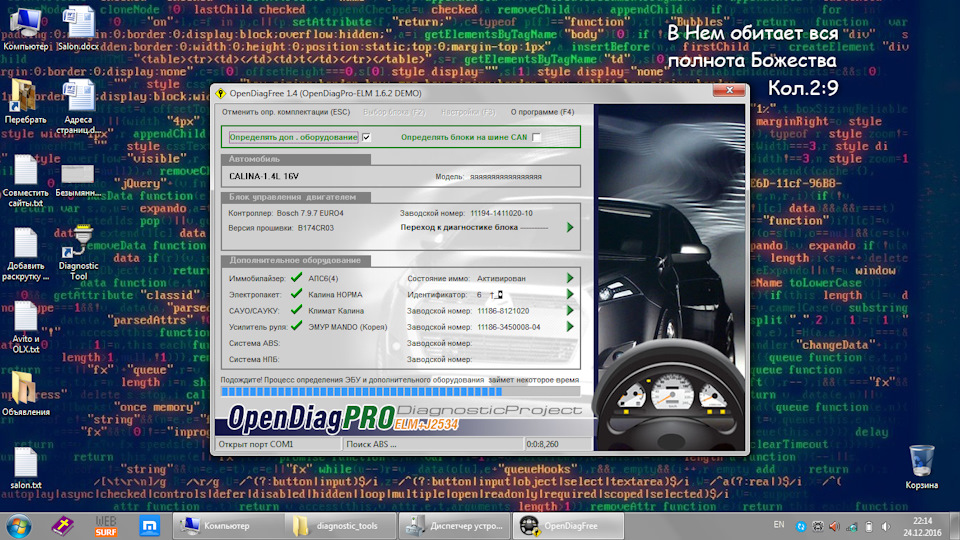Switch to diagnostic_tools taskbar folder
This screenshot has width=960, height=540.
coord(340,526)
